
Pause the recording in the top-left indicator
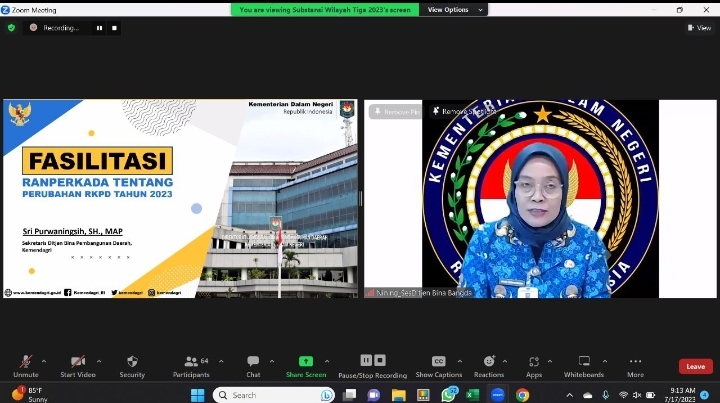99,28
